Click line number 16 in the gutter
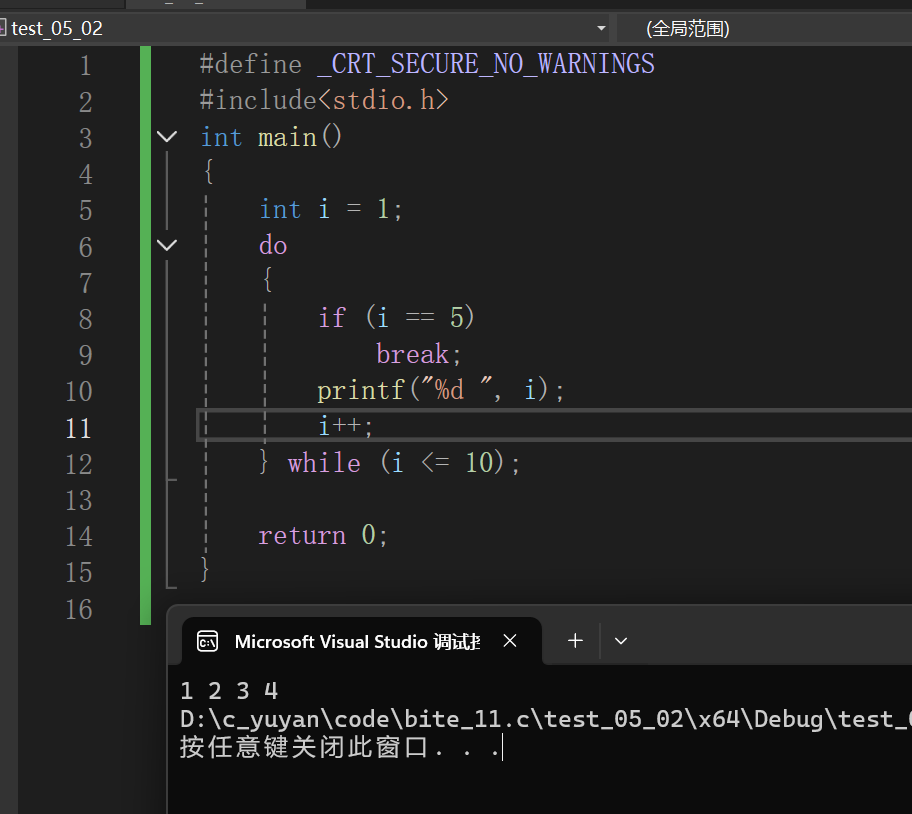The width and height of the screenshot is (912, 814). pyautogui.click(x=79, y=609)
